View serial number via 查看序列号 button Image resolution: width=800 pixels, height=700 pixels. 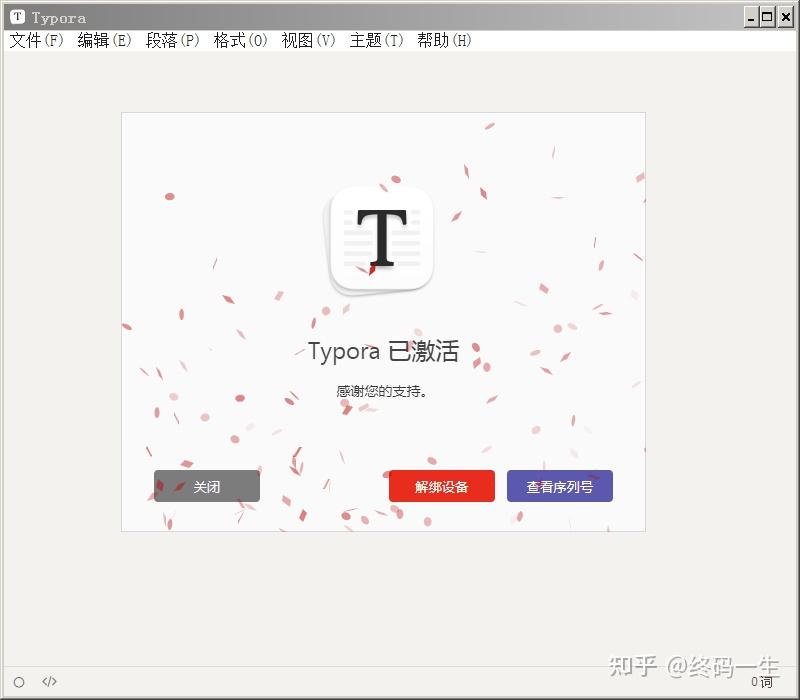[561, 486]
